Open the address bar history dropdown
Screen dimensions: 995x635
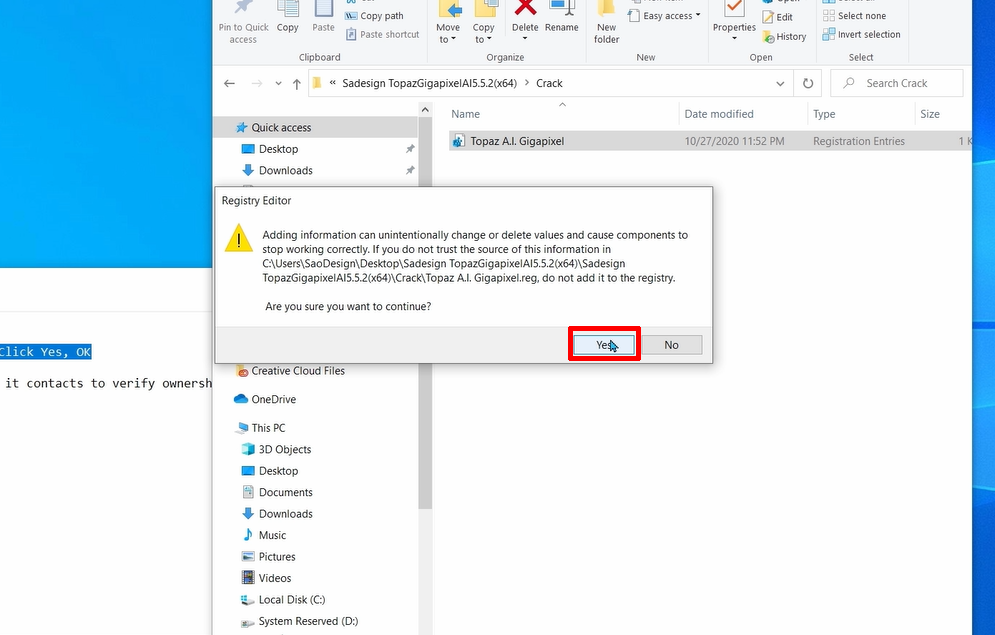click(780, 83)
